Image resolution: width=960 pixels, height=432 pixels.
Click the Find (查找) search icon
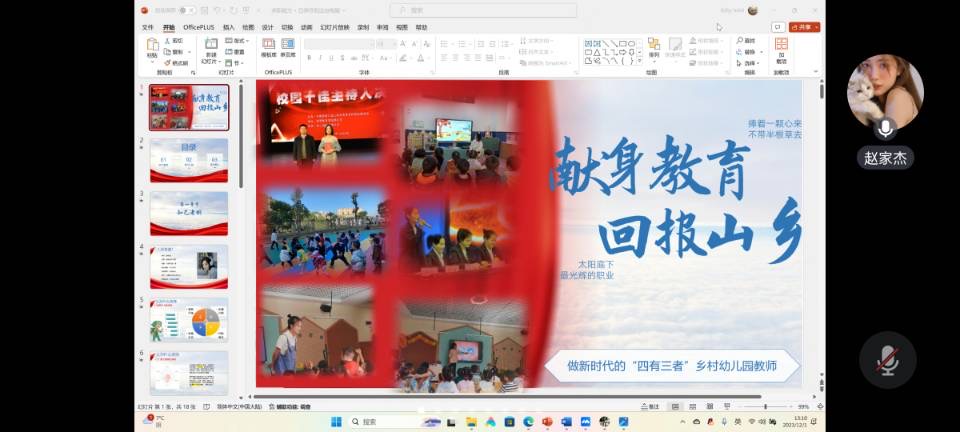746,41
